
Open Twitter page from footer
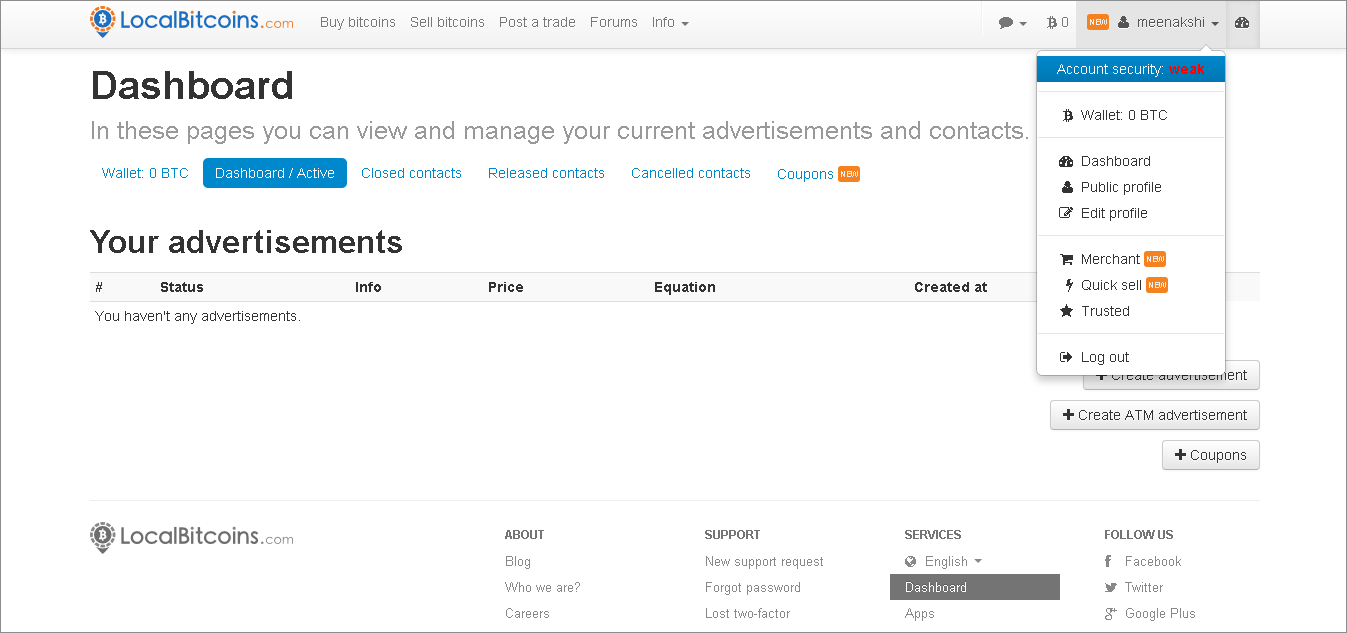1143,588
